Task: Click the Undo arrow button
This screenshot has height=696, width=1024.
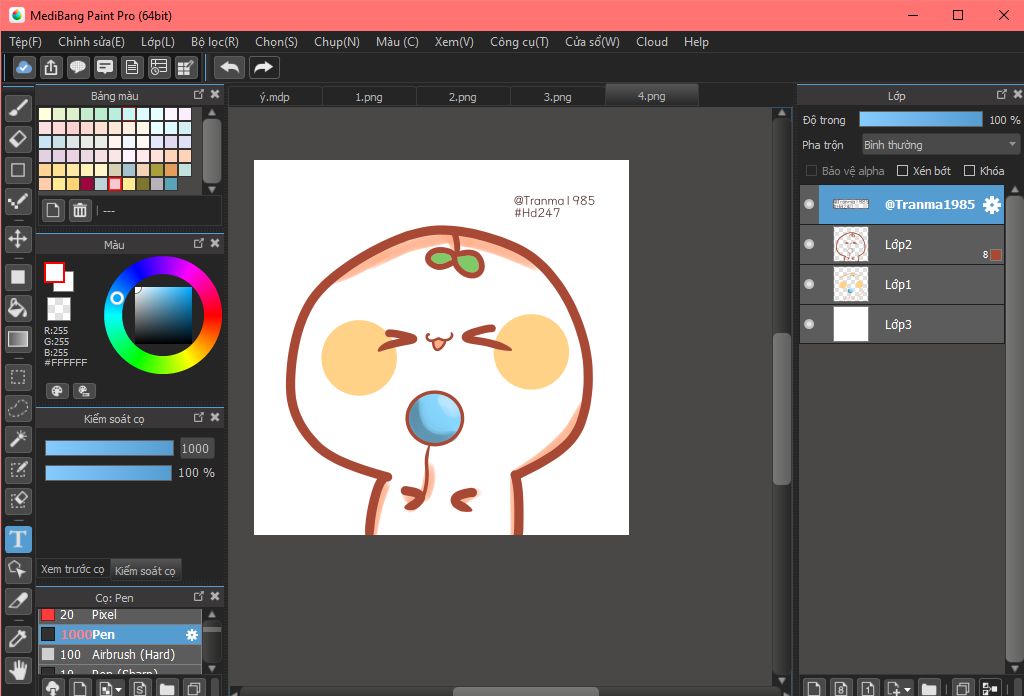Action: pyautogui.click(x=229, y=67)
